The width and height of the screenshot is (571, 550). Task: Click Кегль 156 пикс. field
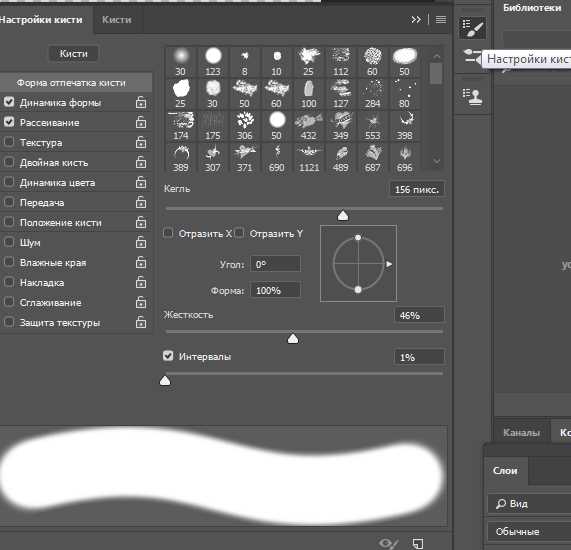coord(417,189)
